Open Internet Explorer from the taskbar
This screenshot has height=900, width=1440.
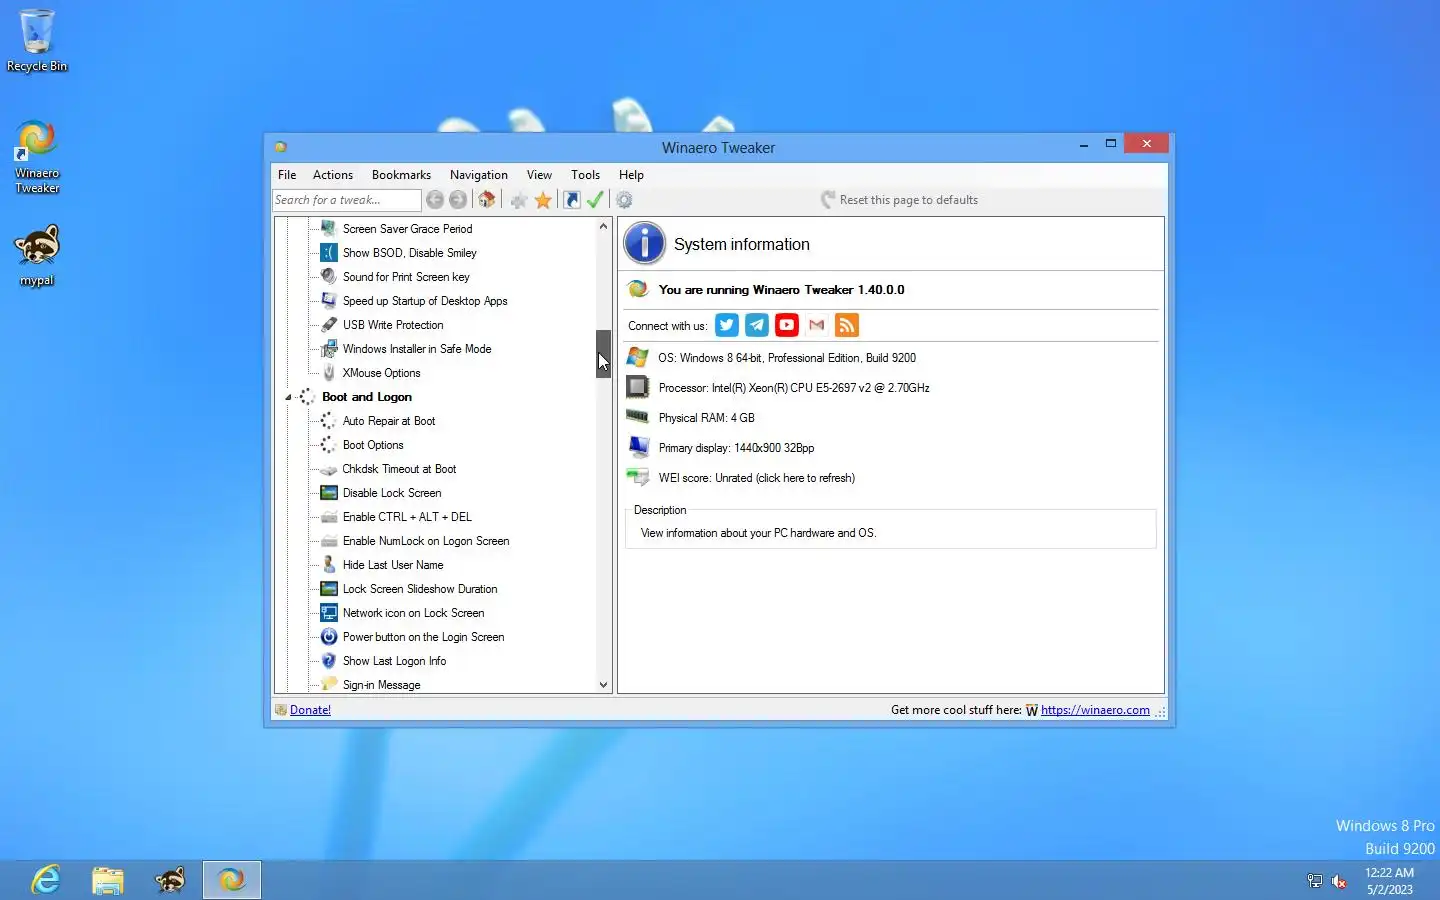pos(46,880)
